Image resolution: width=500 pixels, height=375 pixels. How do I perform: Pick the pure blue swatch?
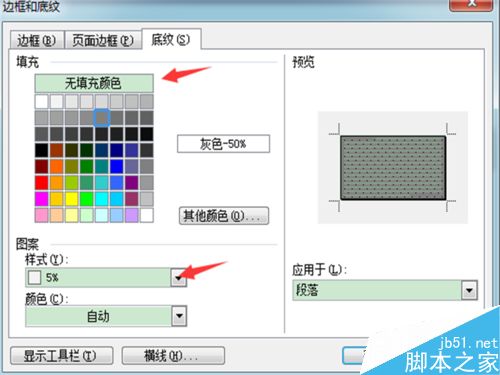point(117,166)
